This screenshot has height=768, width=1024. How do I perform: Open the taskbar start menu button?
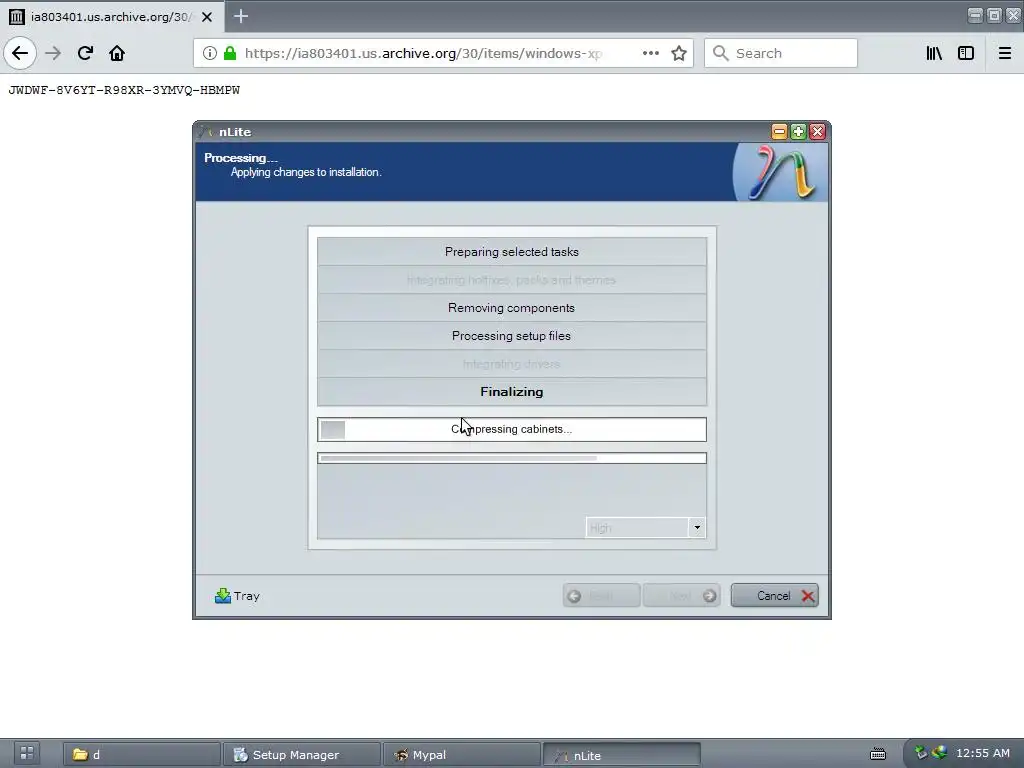click(x=27, y=754)
